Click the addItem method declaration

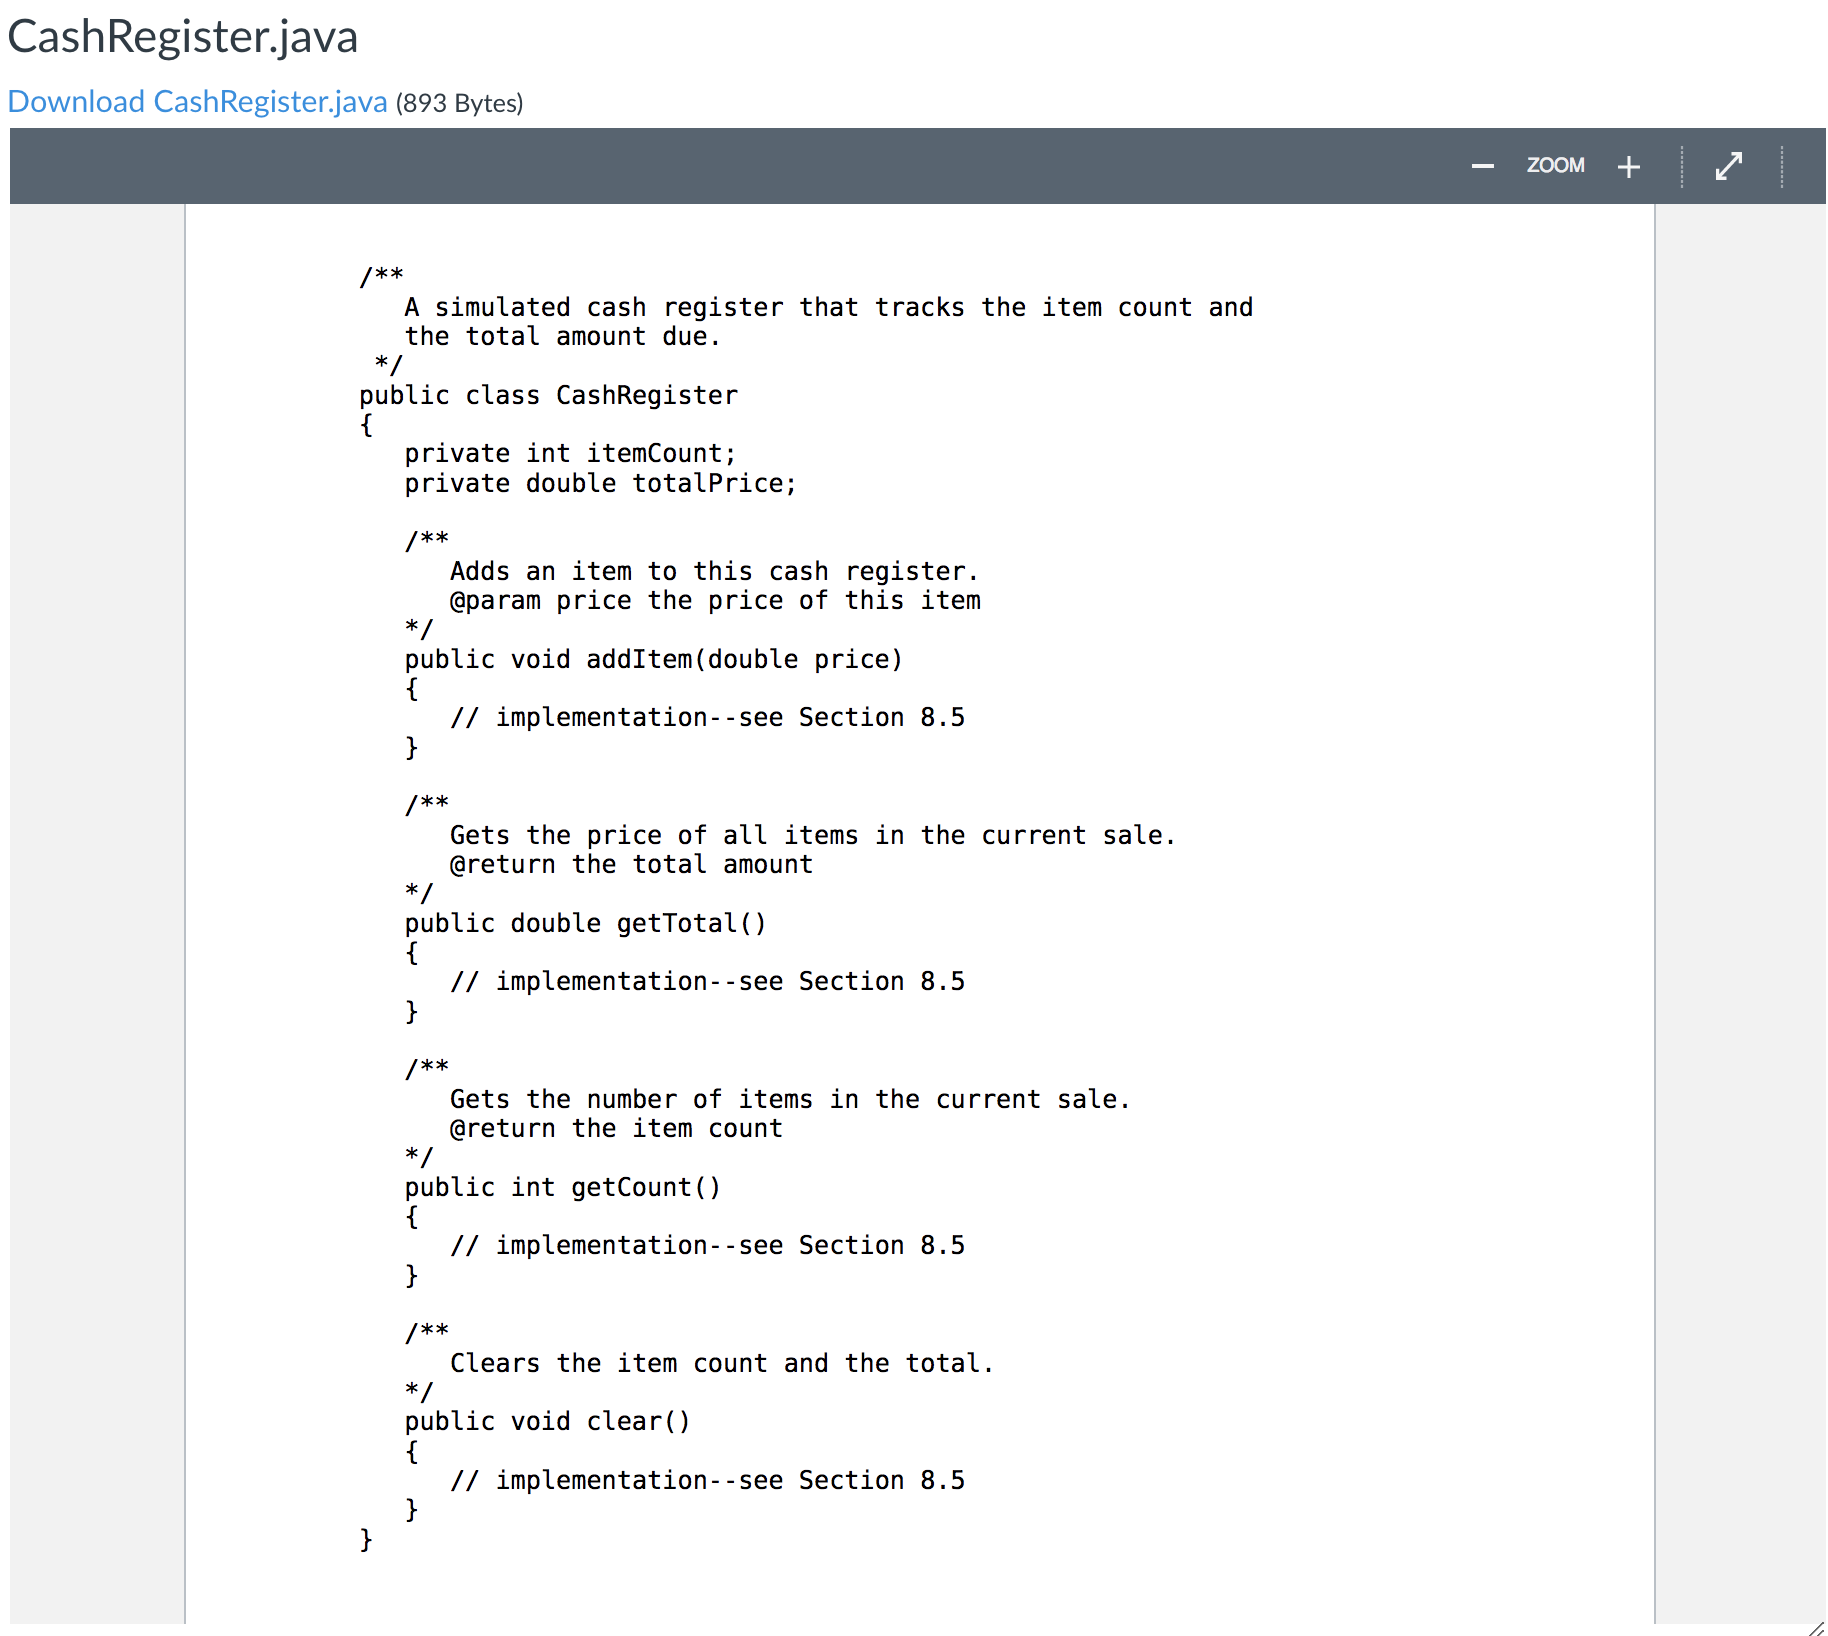coord(653,658)
